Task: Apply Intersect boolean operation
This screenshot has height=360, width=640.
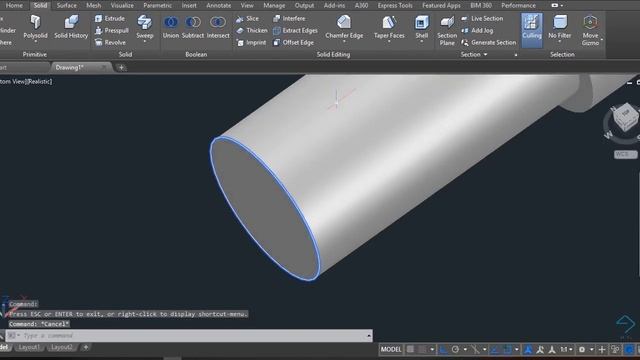Action: pyautogui.click(x=218, y=27)
